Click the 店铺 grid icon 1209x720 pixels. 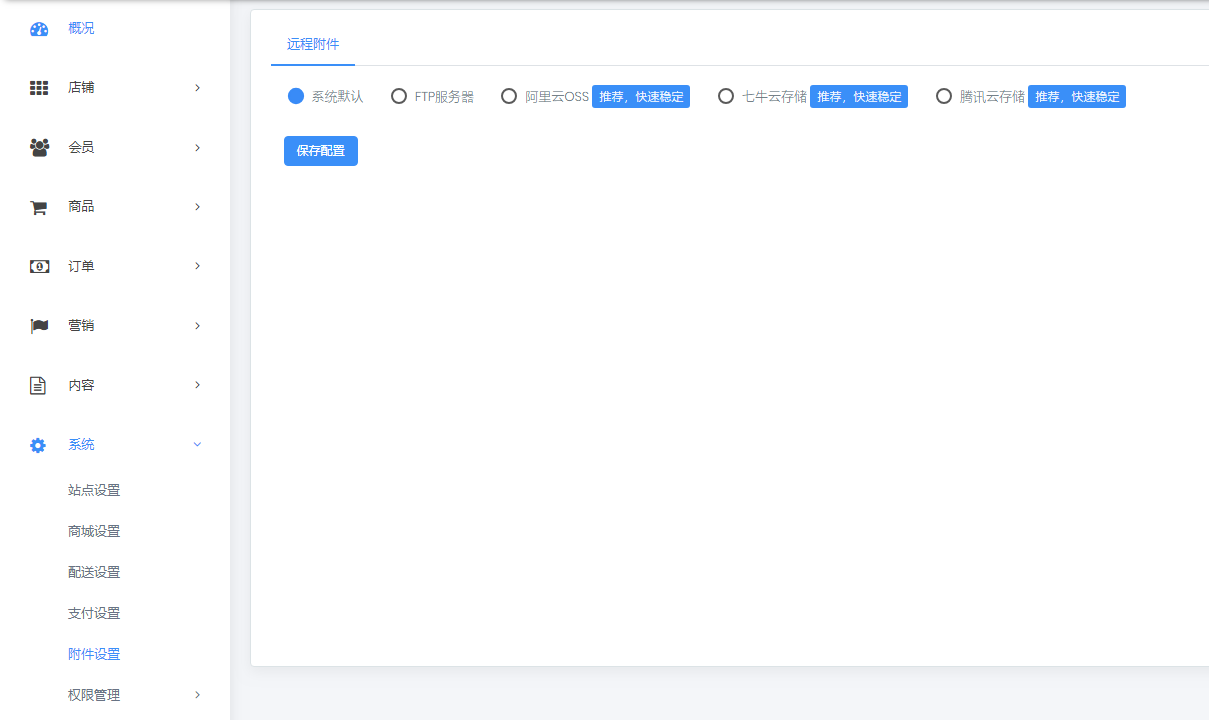39,88
